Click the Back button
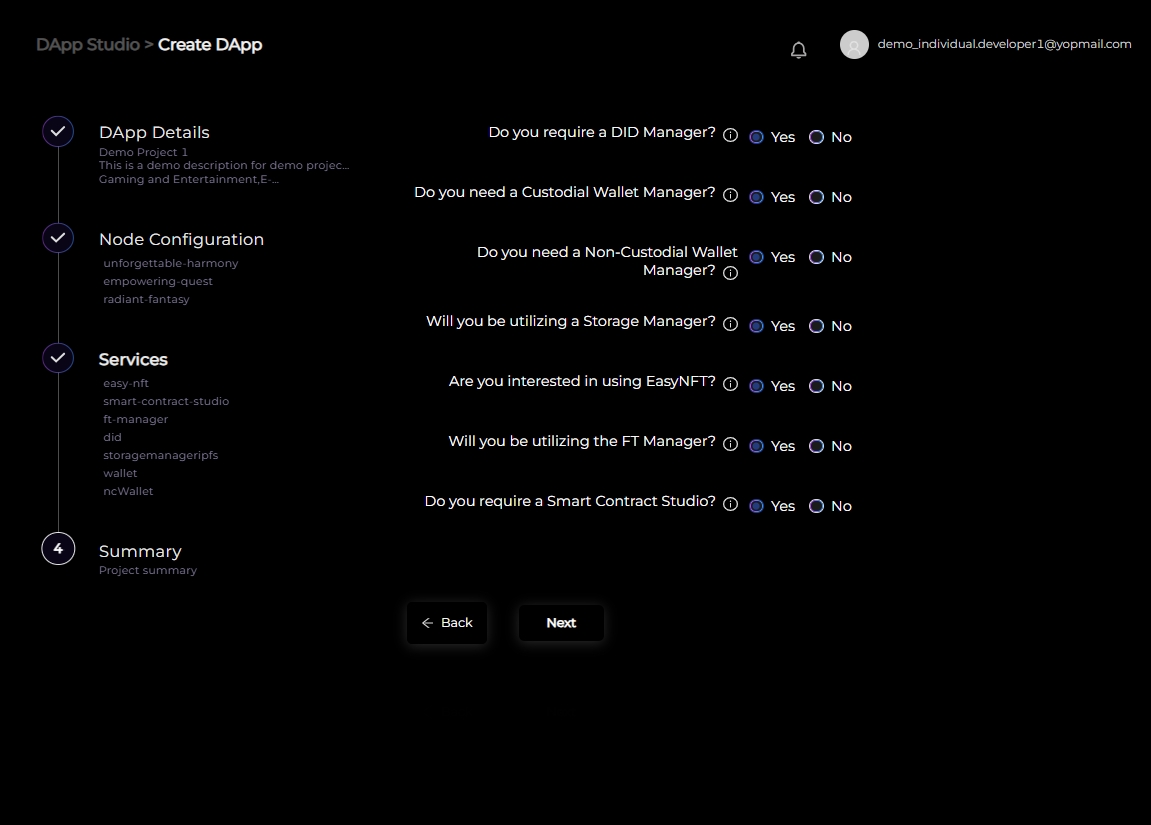 (x=447, y=623)
